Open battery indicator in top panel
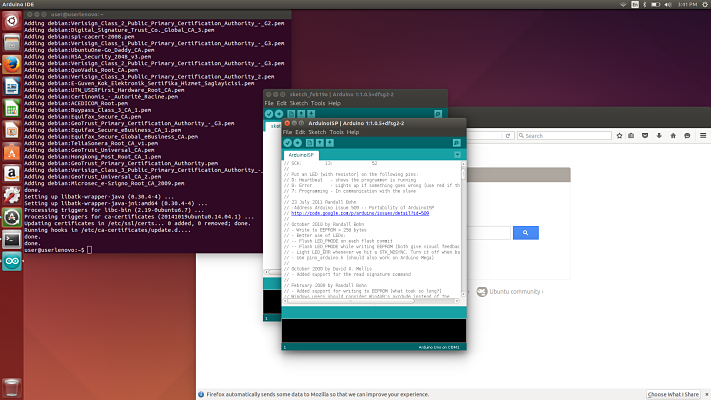The image size is (711, 400). [656, 4]
